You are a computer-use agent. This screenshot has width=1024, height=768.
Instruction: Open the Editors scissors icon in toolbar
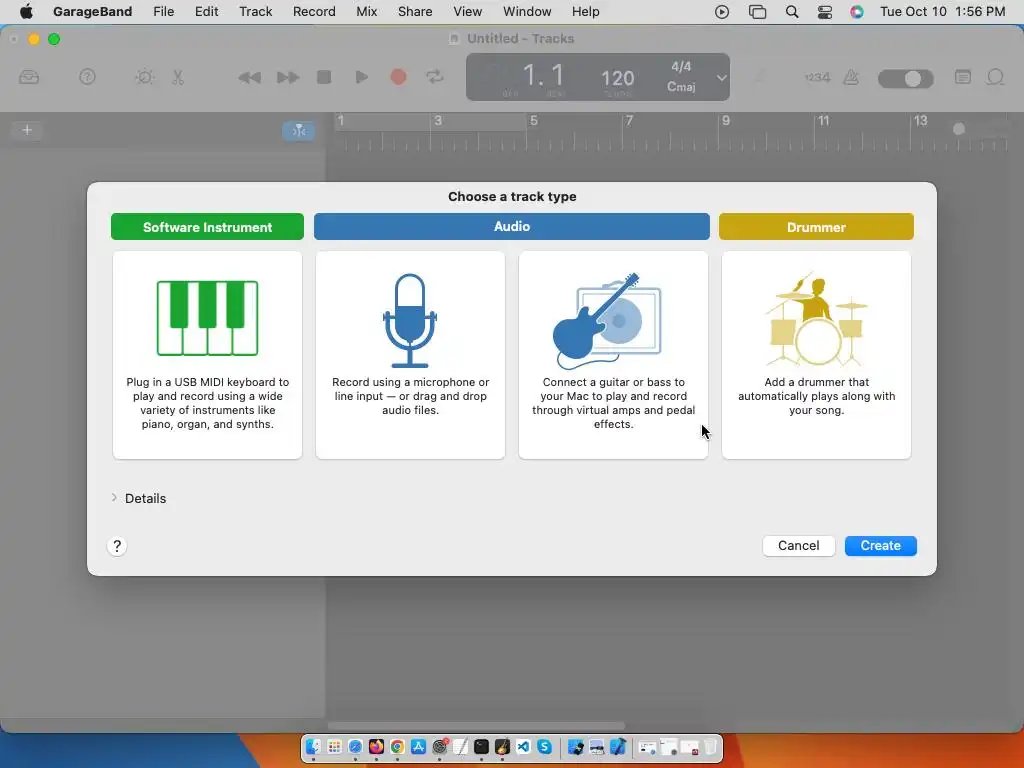pos(178,77)
